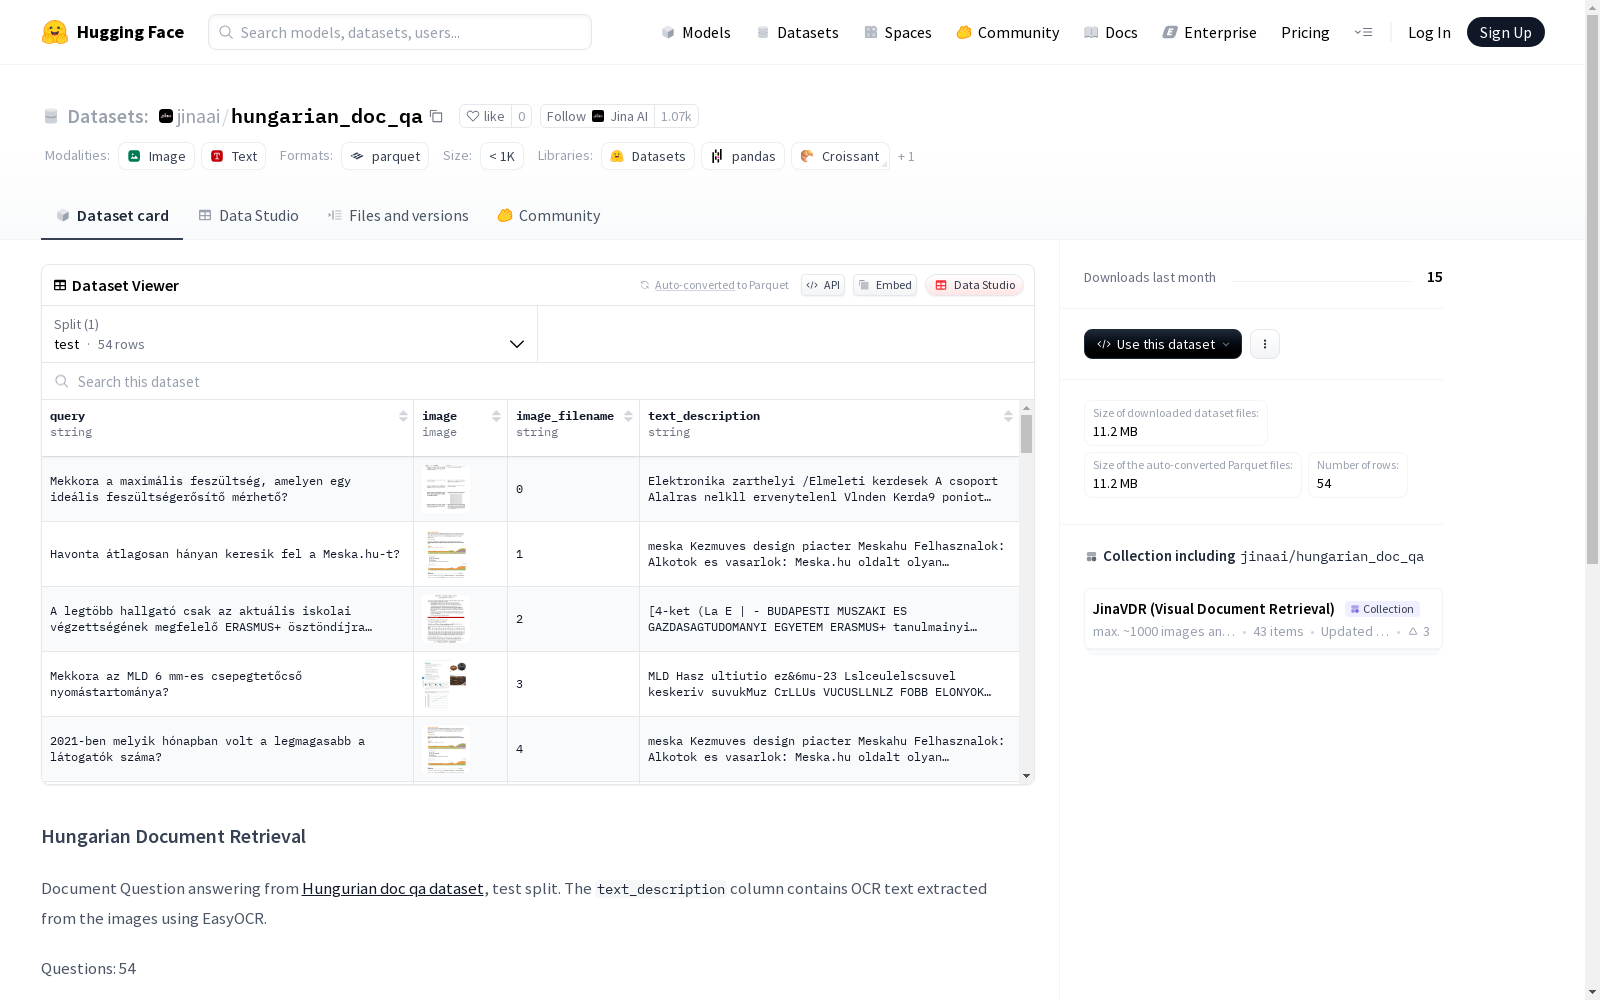1600x1000 pixels.
Task: Select the parquet format tag
Action: coord(385,156)
